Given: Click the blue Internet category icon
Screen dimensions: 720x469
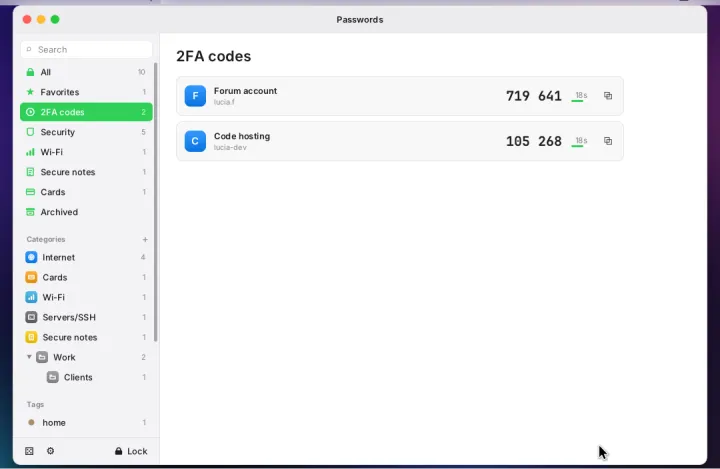Looking at the screenshot, I should pos(31,257).
